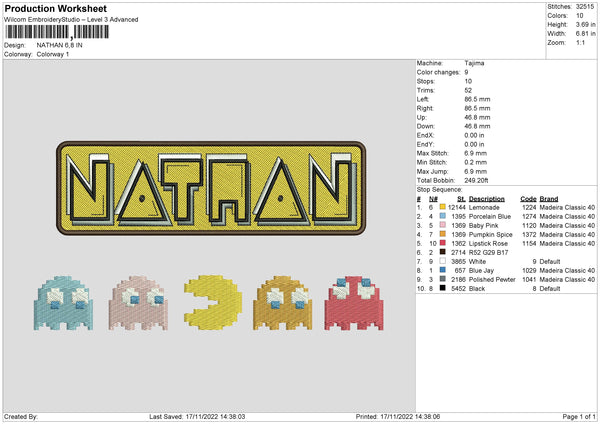Click the orange ghost embroidery design

tap(282, 303)
